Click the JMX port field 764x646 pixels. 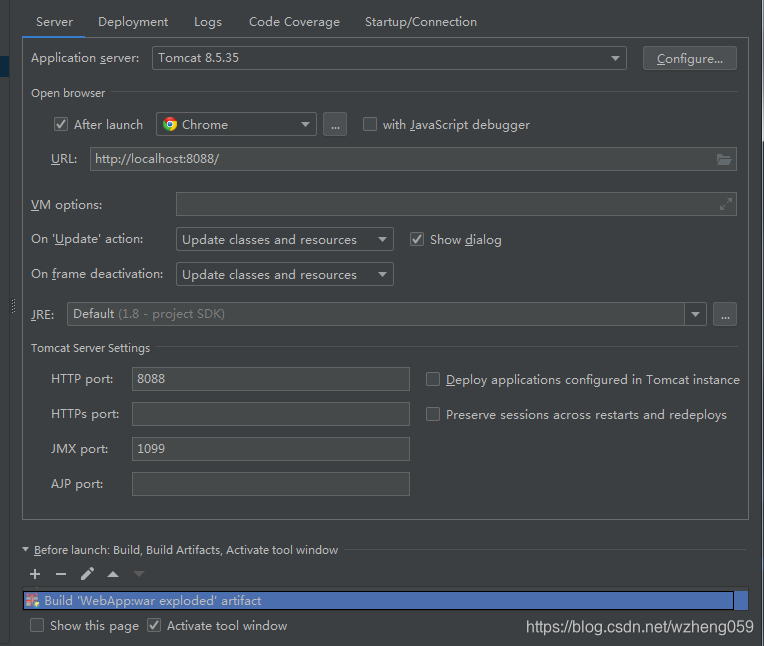271,449
